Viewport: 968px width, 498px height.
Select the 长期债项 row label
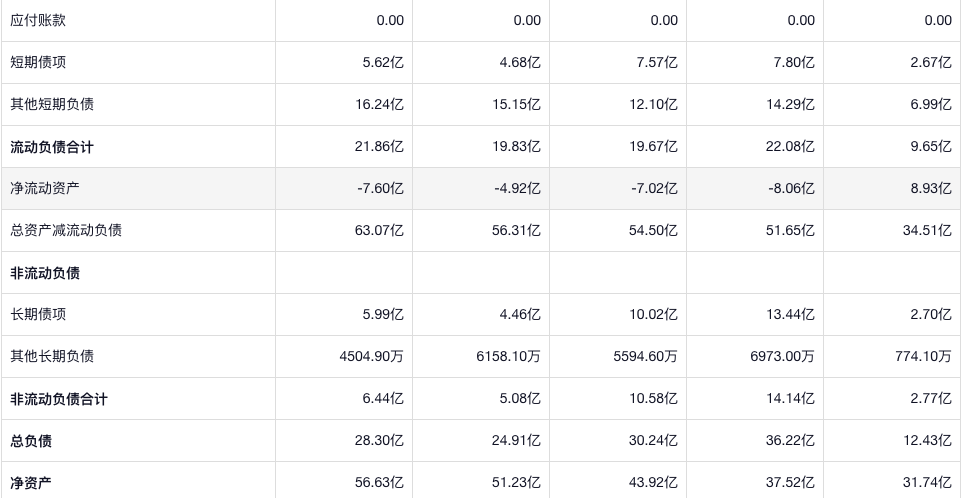coord(38,314)
